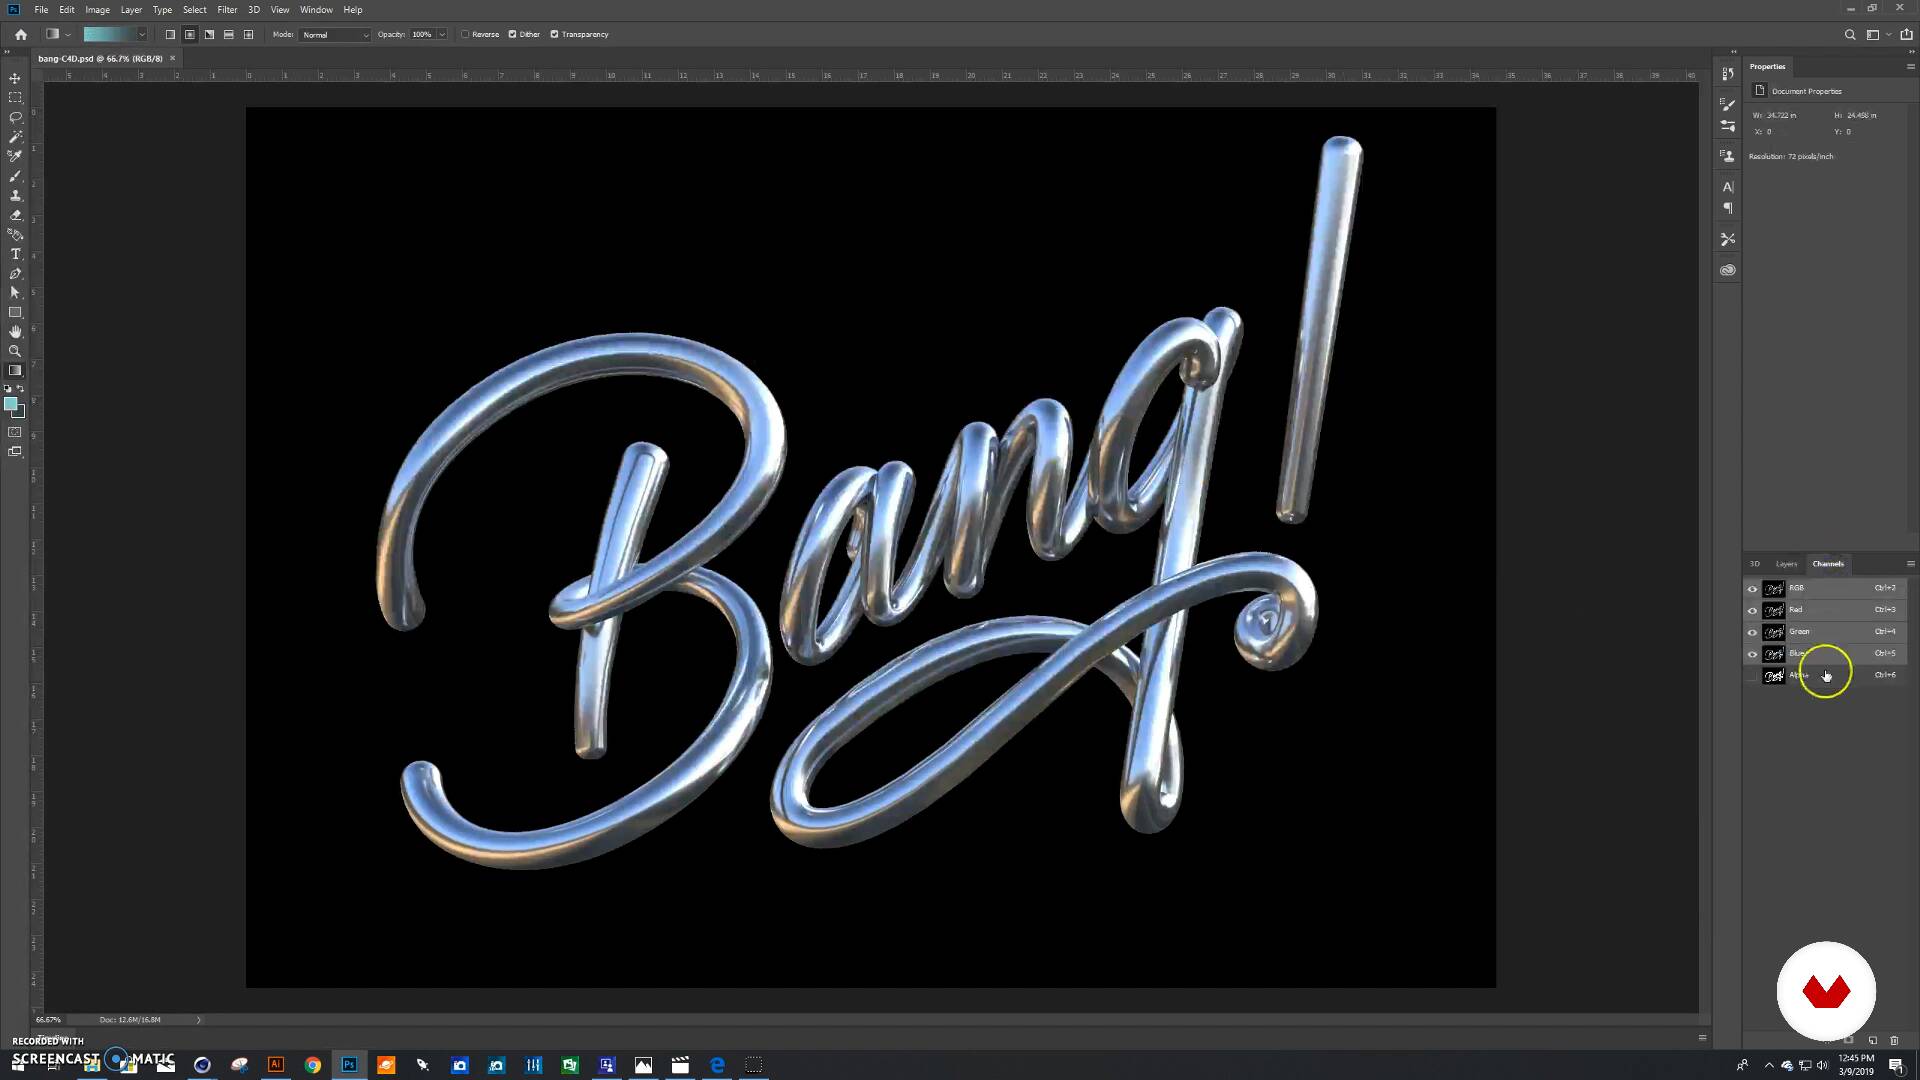1920x1080 pixels.
Task: Open the blending Mode dropdown
Action: coord(335,35)
